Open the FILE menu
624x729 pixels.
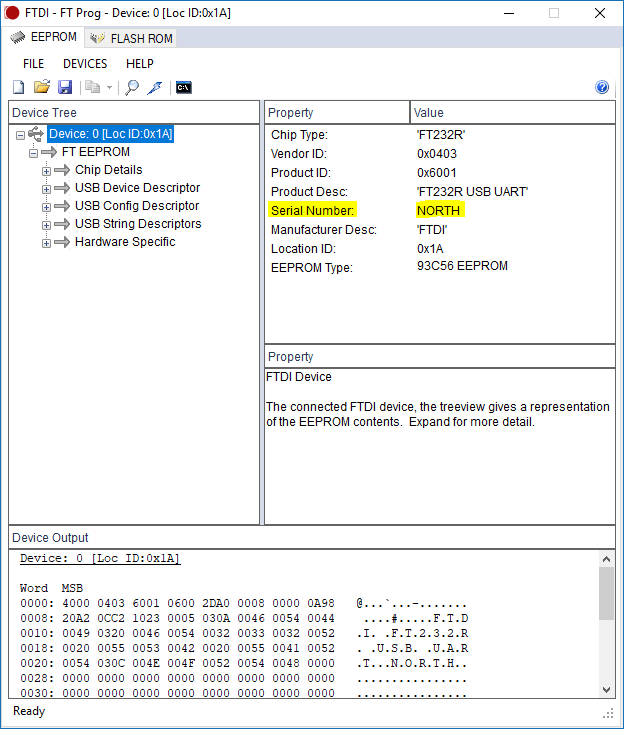click(x=34, y=64)
